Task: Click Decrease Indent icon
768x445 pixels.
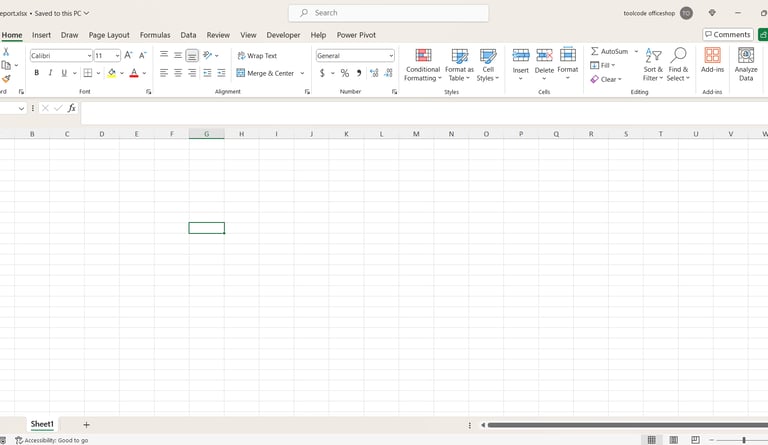Action: click(207, 73)
